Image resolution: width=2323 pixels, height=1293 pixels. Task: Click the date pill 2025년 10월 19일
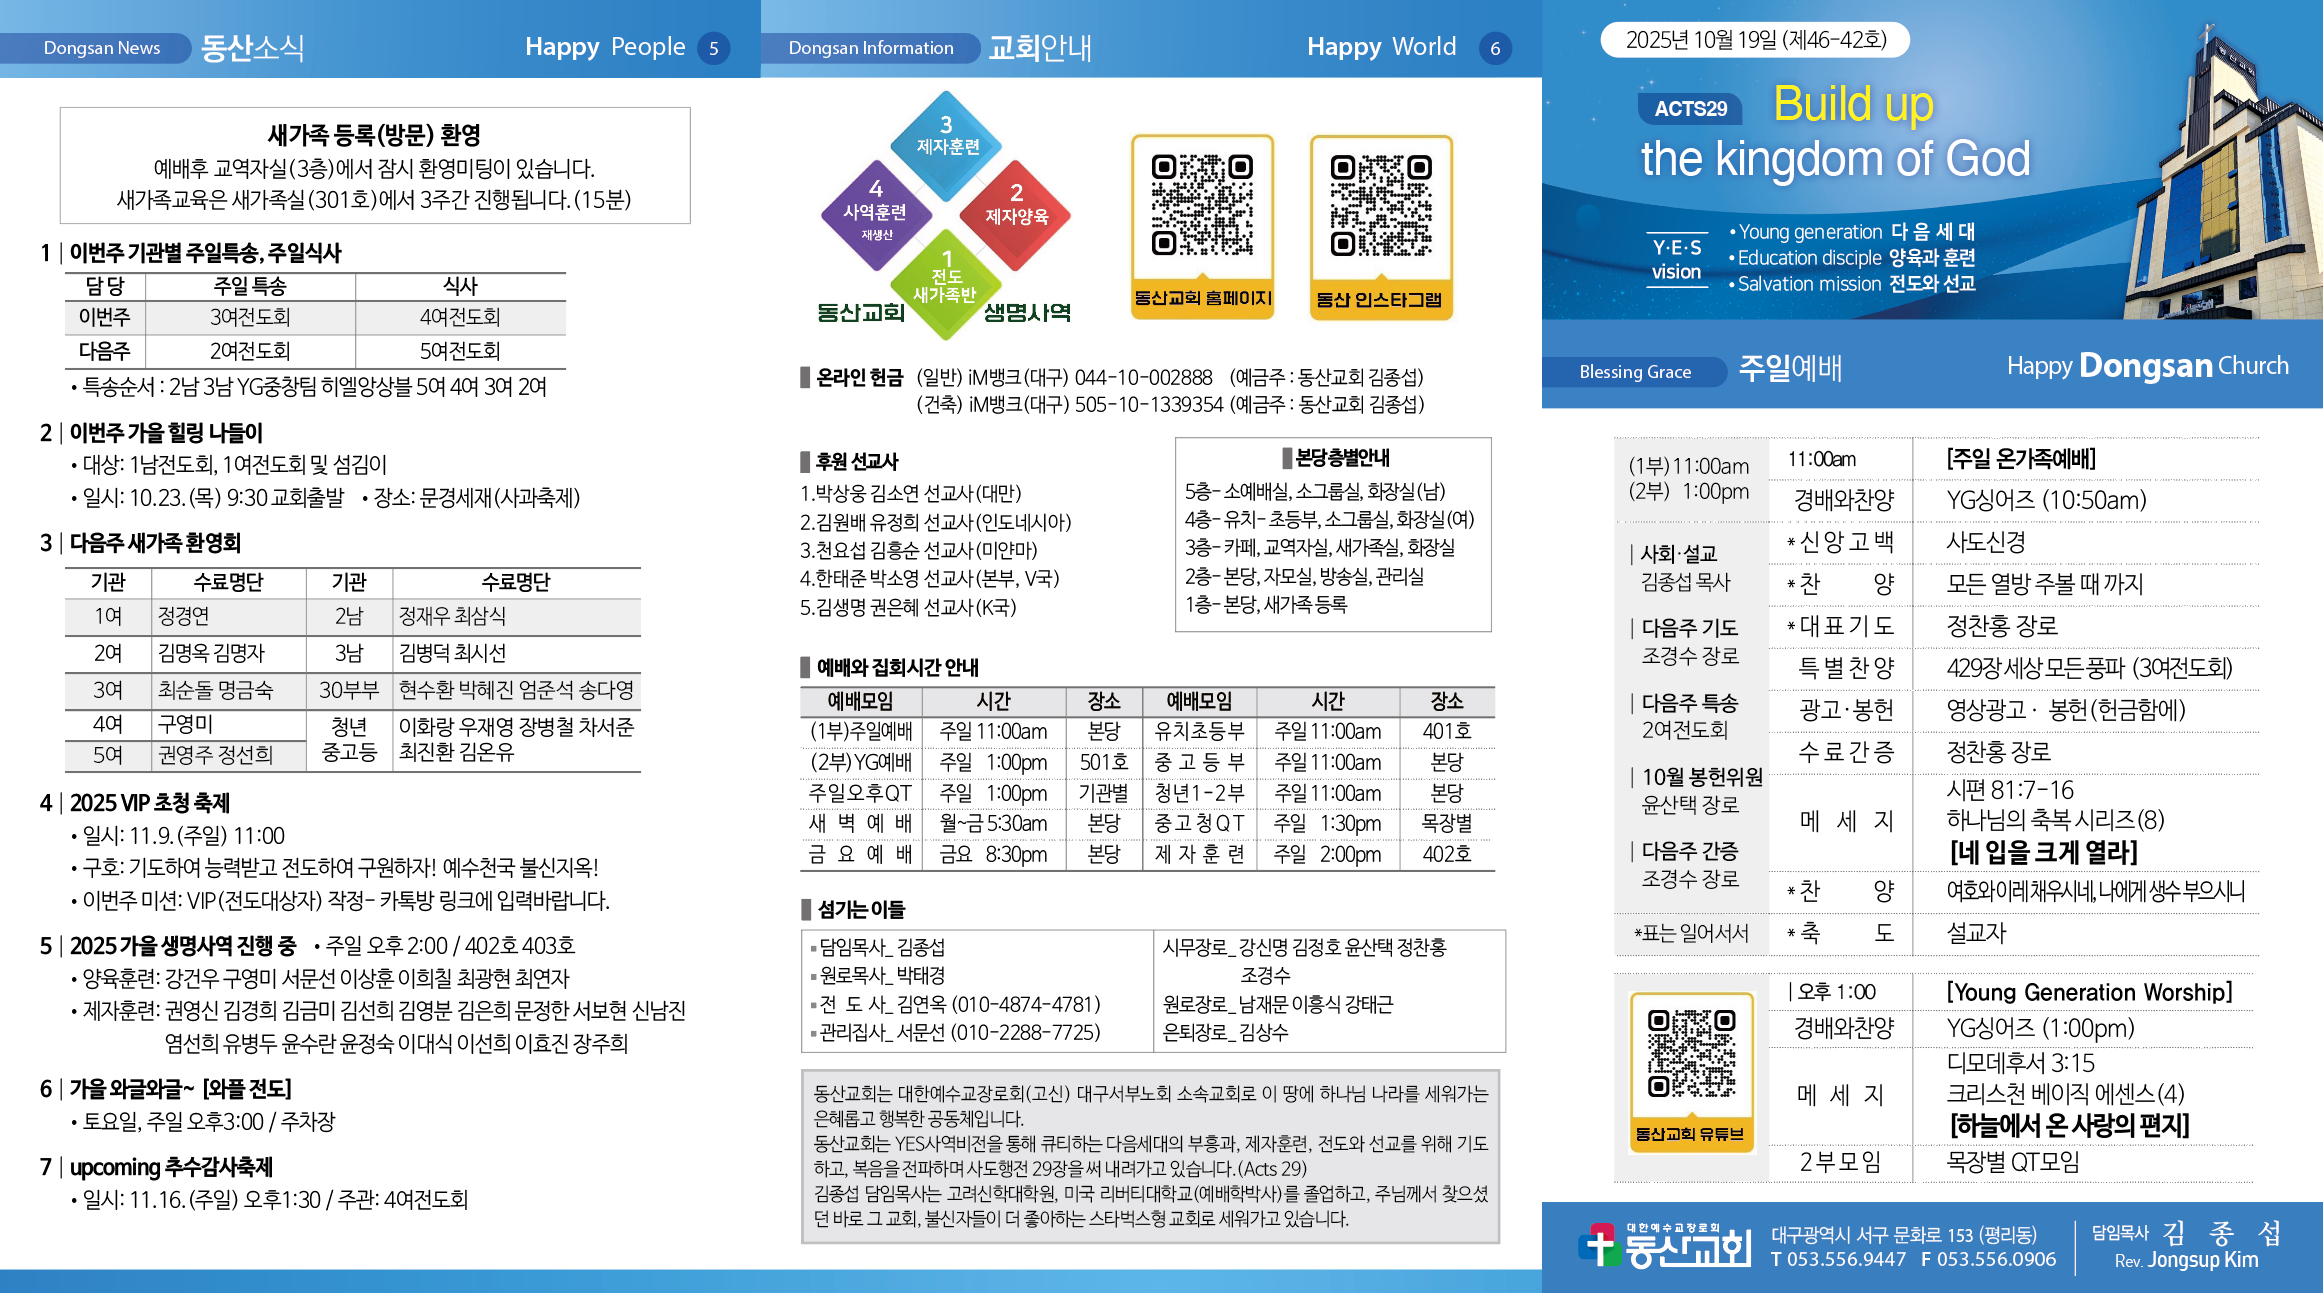pyautogui.click(x=1755, y=40)
